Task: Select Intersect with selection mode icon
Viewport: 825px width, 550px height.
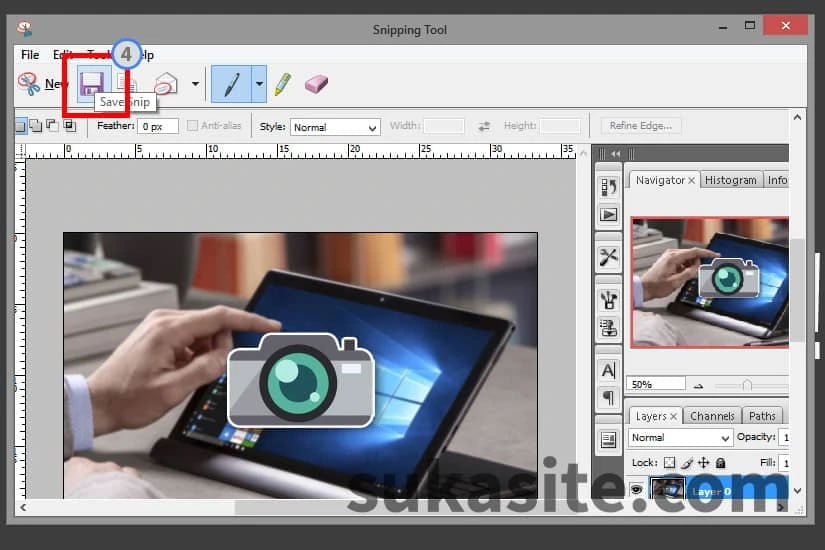Action: point(69,125)
